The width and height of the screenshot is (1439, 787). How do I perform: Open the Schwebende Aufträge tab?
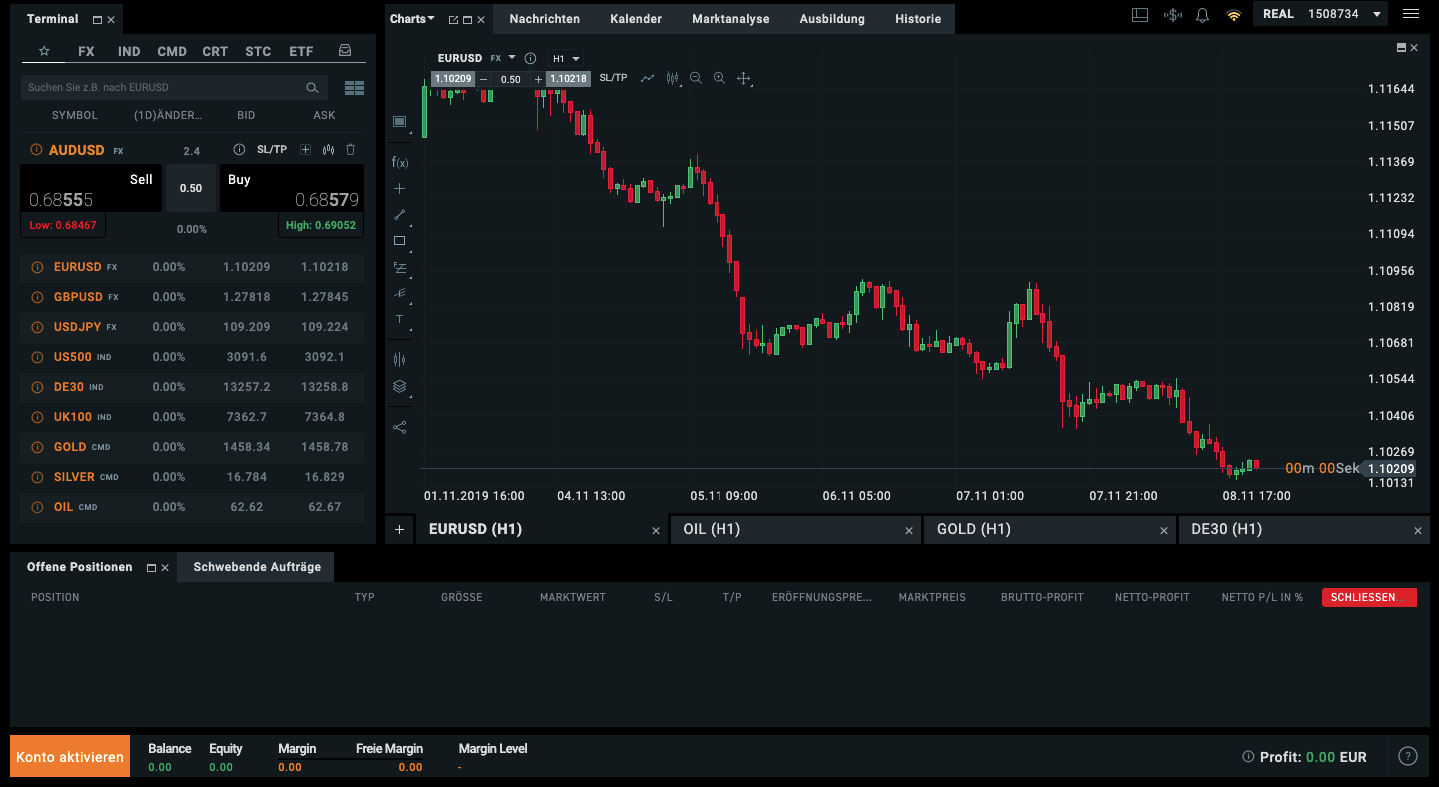click(257, 567)
